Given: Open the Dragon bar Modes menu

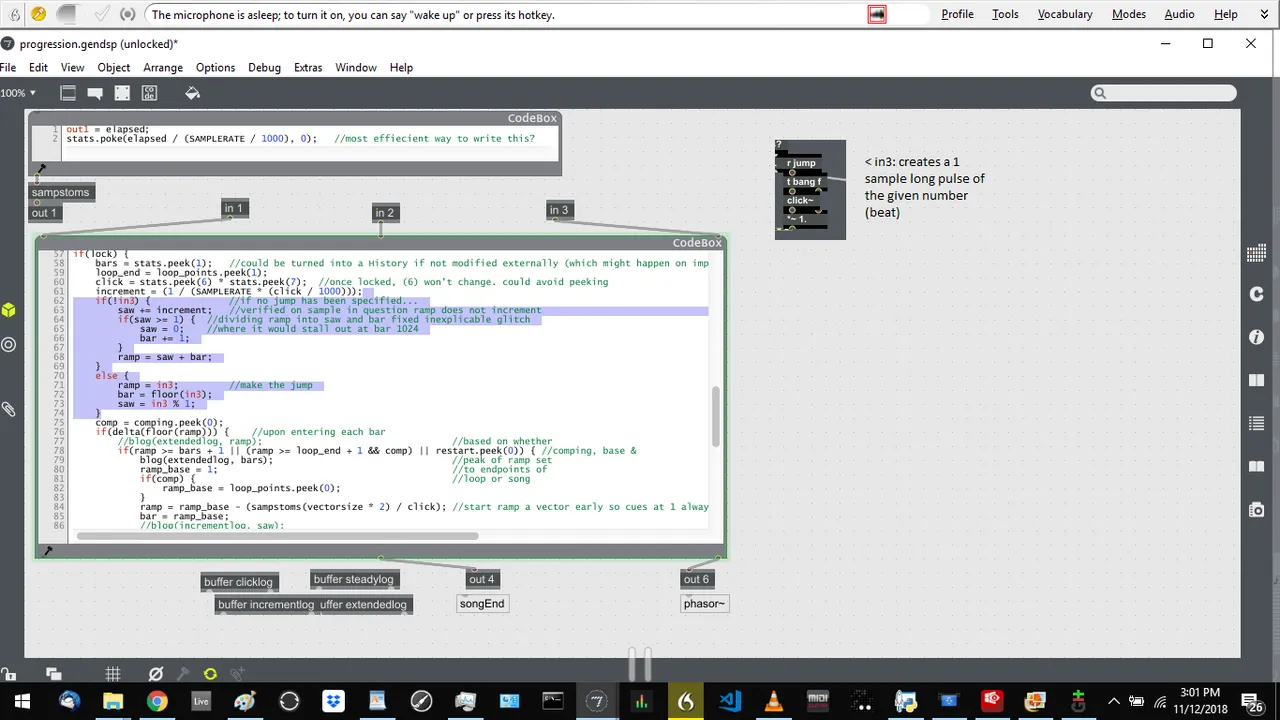Looking at the screenshot, I should coord(1129,14).
